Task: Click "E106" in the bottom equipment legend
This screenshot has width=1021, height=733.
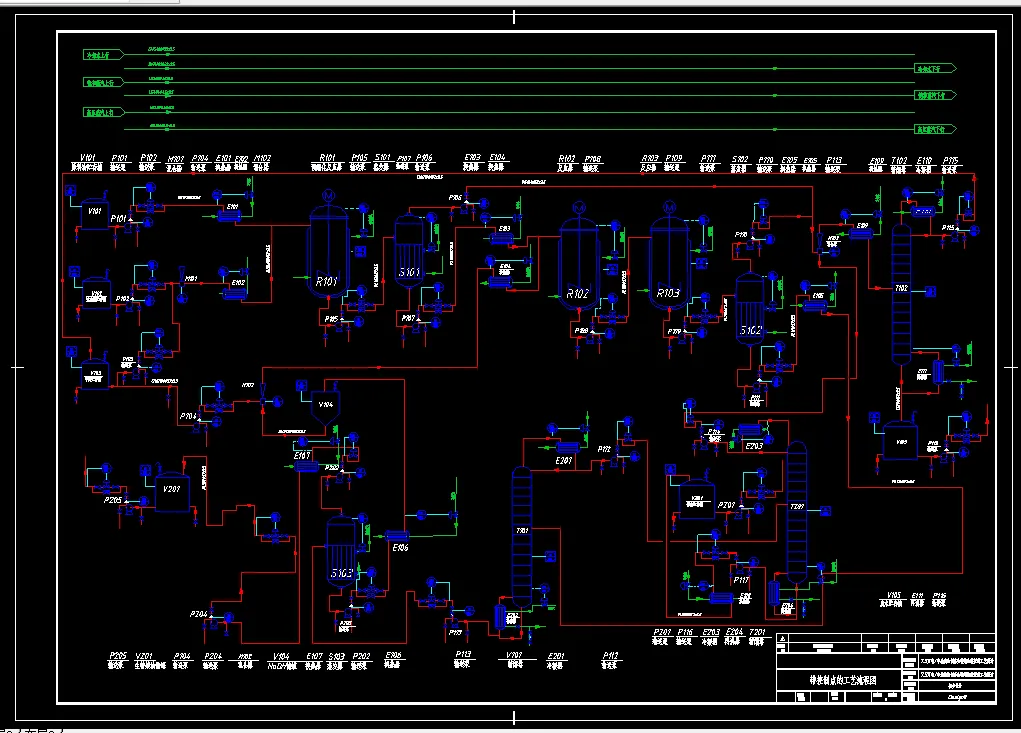Action: point(393,656)
